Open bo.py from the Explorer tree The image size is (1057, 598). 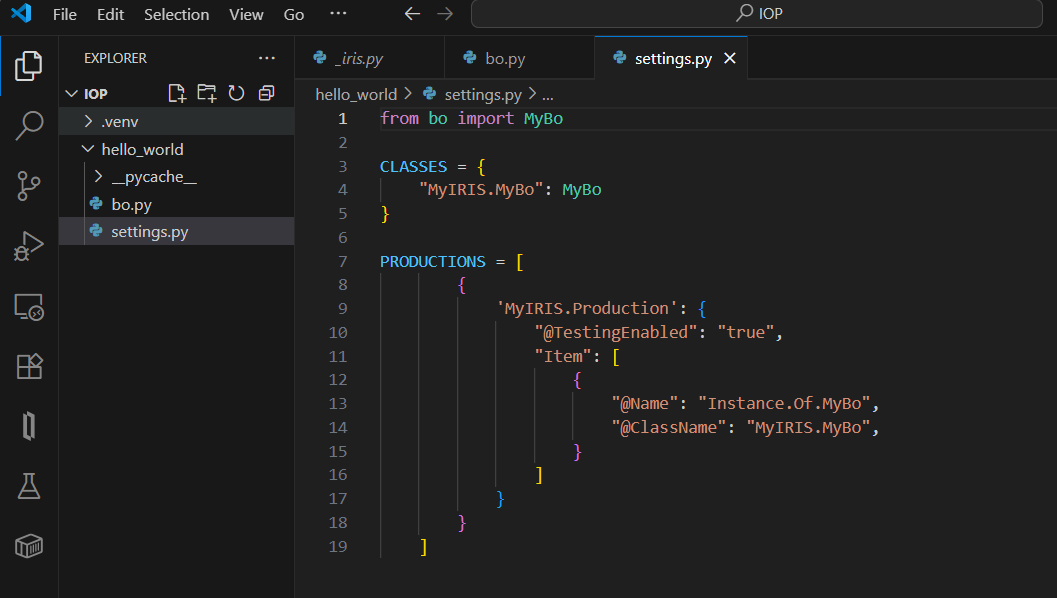[131, 204]
